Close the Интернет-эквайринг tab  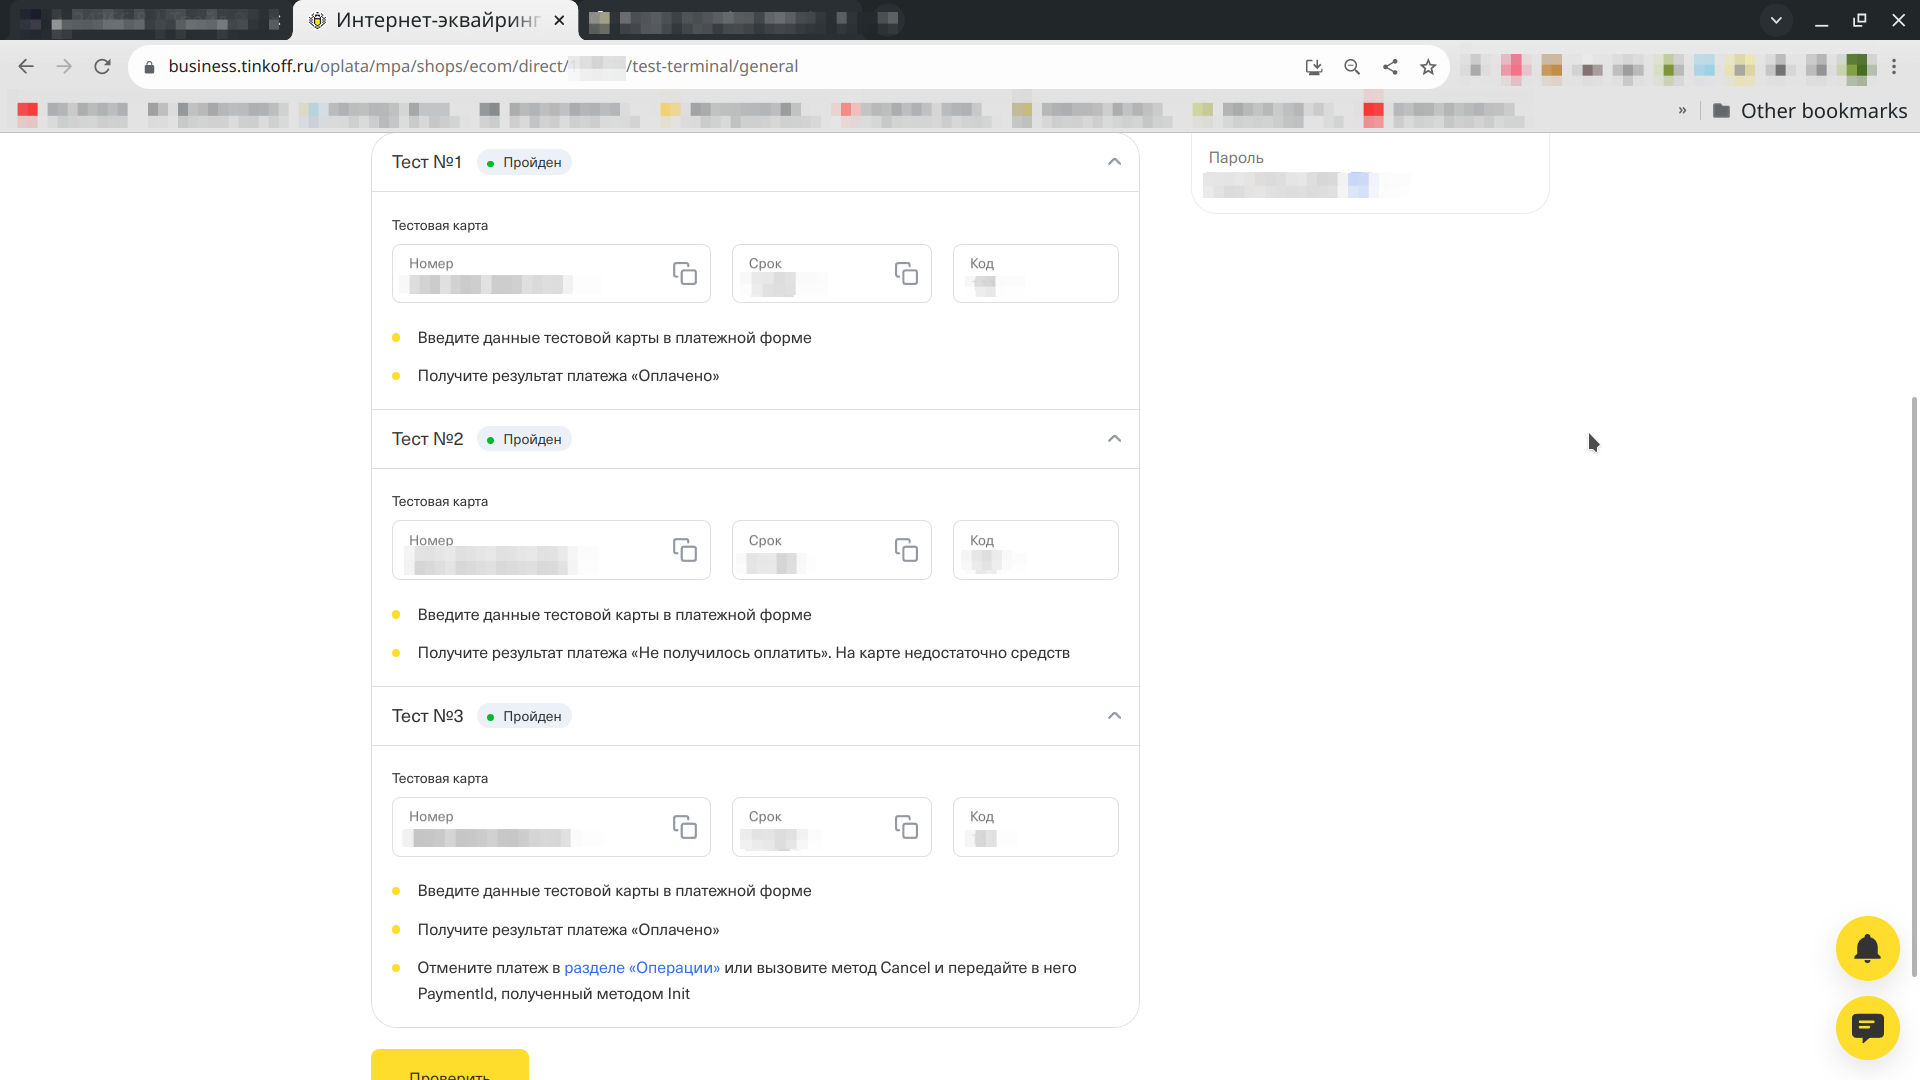click(559, 20)
